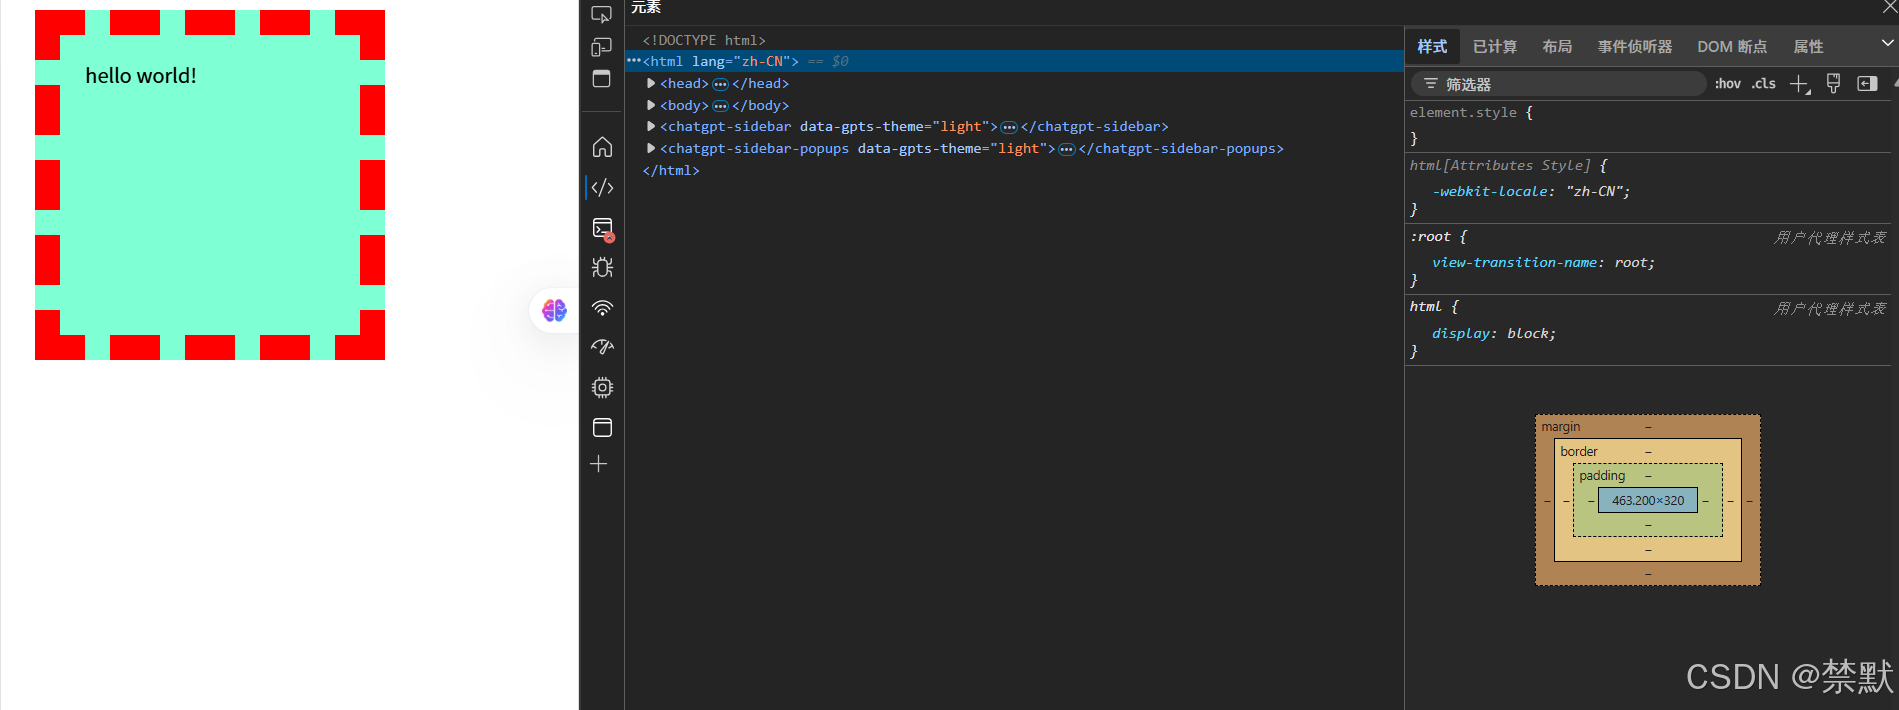Switch to the 已计算 tab

[x=1495, y=46]
